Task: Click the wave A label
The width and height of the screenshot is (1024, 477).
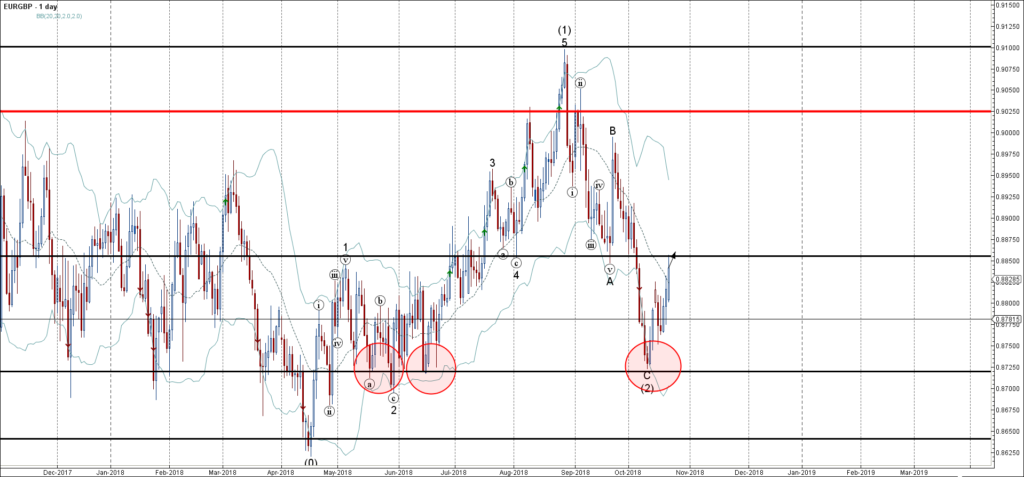Action: (x=609, y=281)
